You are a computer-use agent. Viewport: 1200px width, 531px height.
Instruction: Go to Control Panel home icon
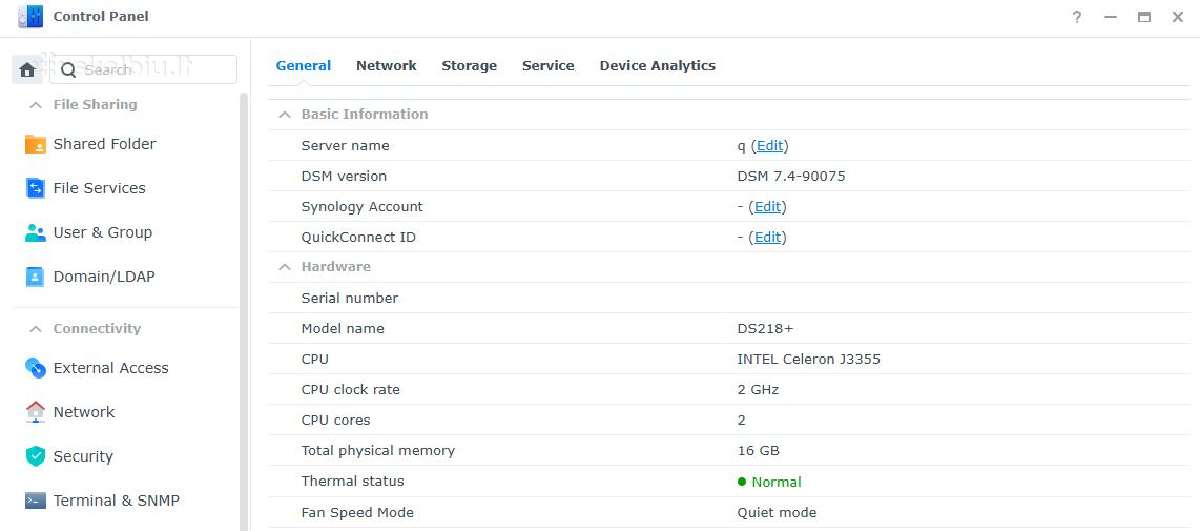28,70
